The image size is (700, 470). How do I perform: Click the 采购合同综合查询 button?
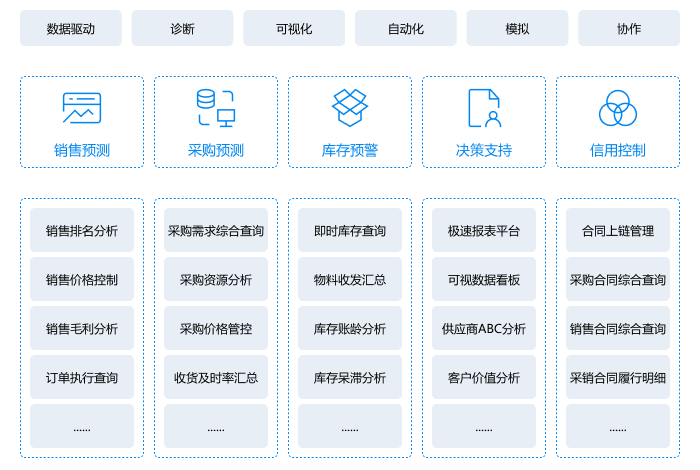(618, 279)
